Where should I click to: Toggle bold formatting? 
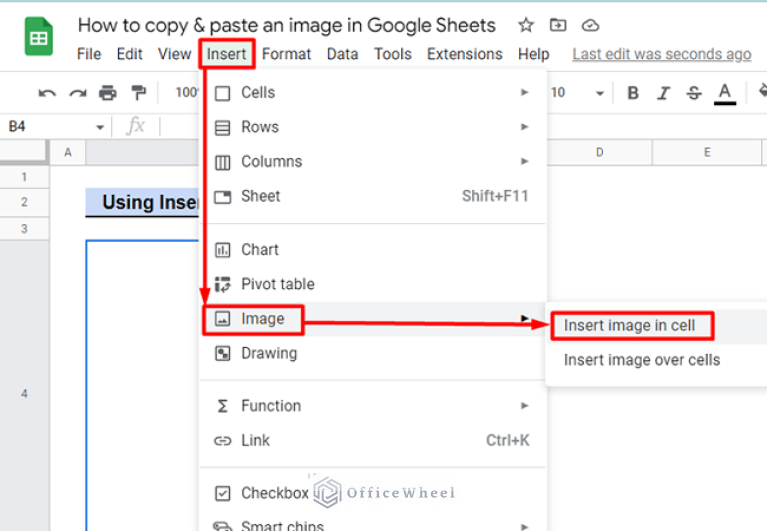pyautogui.click(x=632, y=93)
